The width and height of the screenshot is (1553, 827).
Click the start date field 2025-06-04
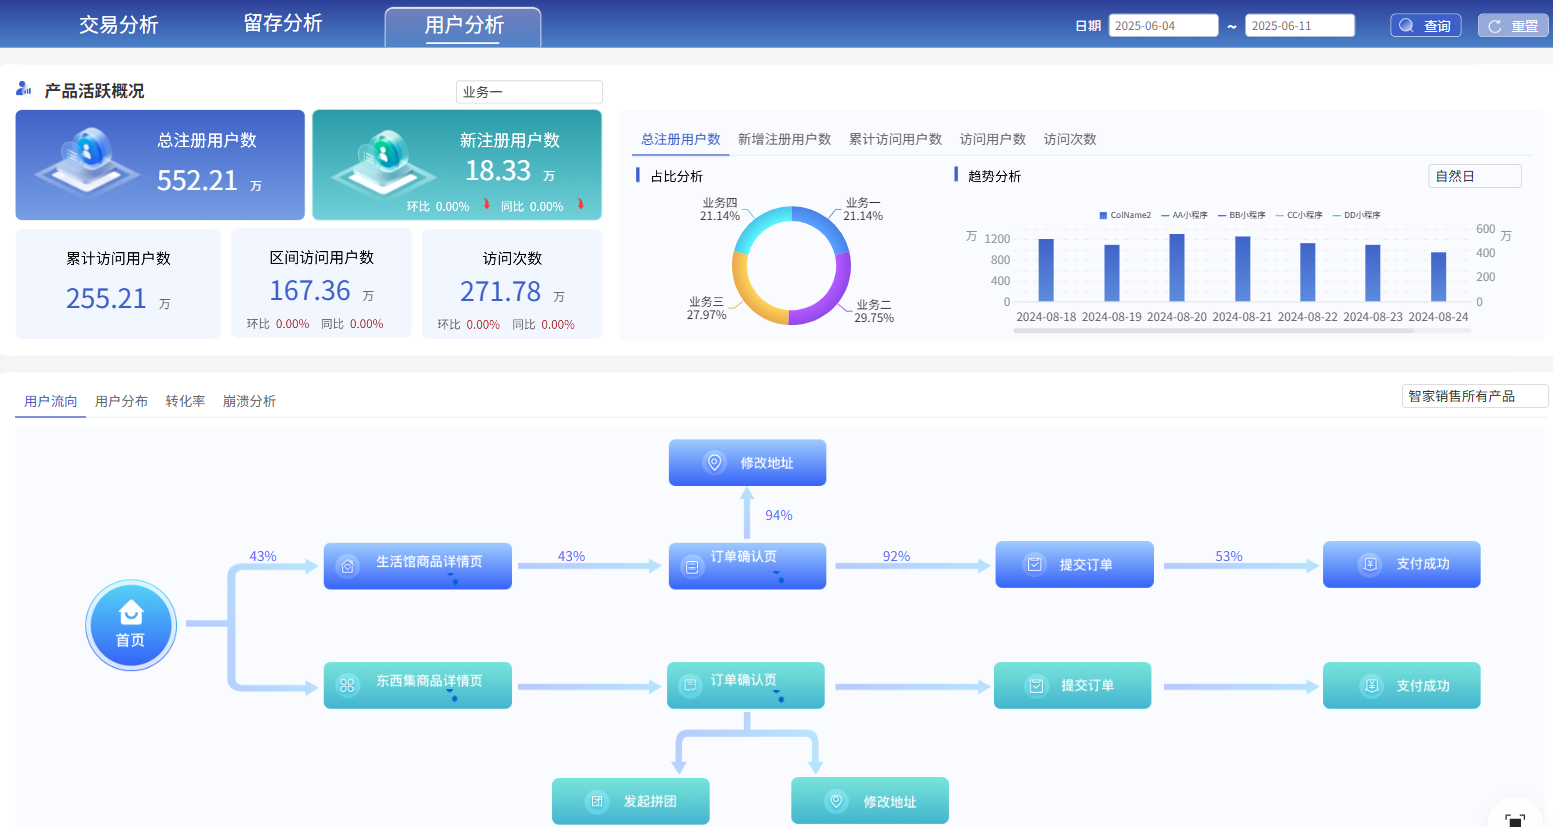click(1163, 26)
